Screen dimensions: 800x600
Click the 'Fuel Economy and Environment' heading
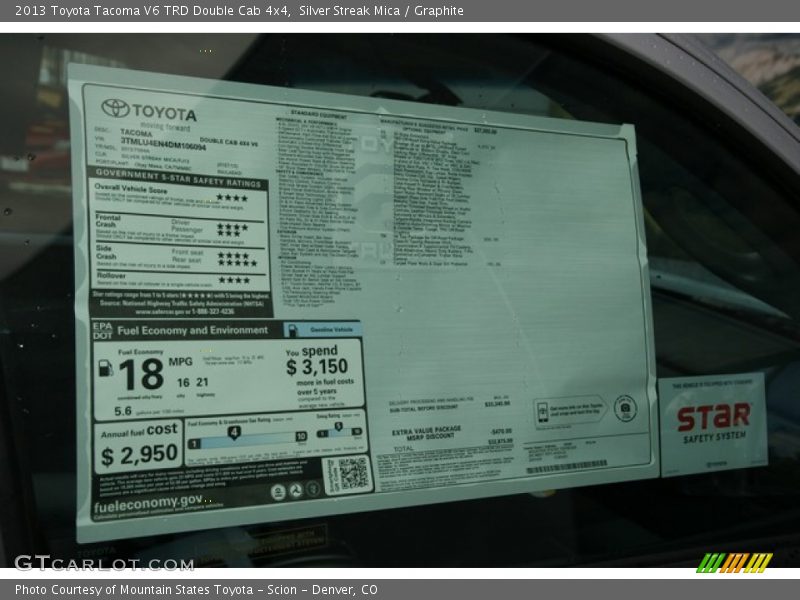click(192, 331)
